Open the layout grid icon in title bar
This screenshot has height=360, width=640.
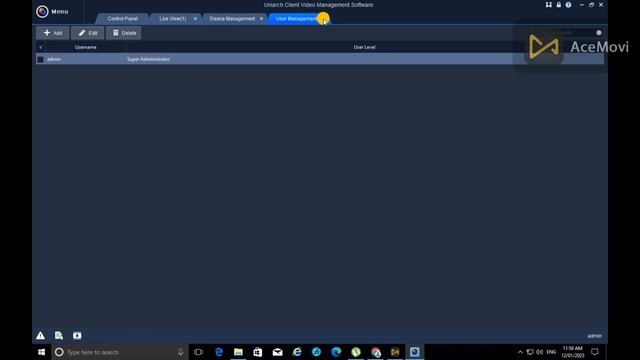(549, 5)
